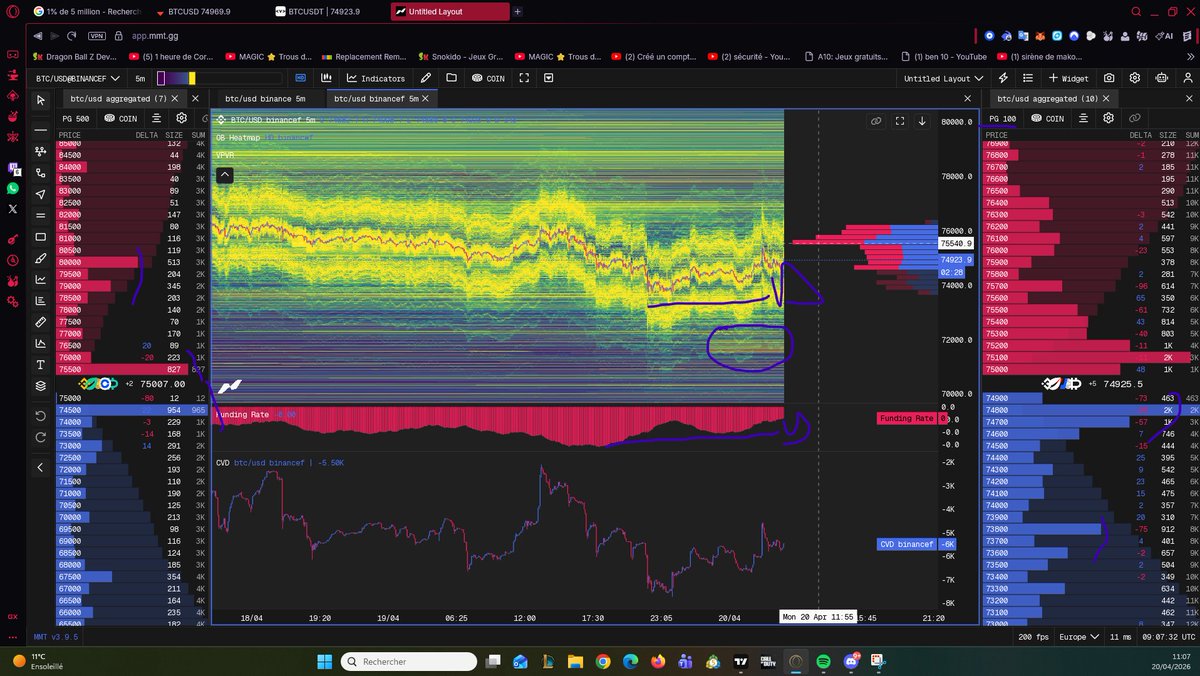Screen dimensions: 1200x676
Task: Open app settings gear in top bar
Action: 1134,78
